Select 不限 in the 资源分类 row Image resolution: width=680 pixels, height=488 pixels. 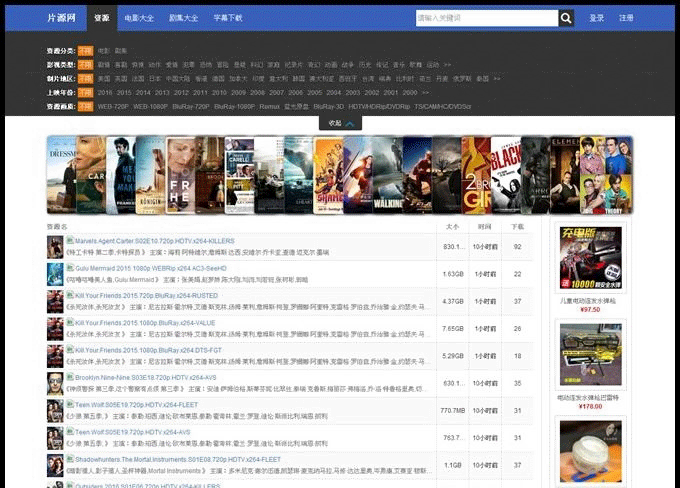(85, 51)
